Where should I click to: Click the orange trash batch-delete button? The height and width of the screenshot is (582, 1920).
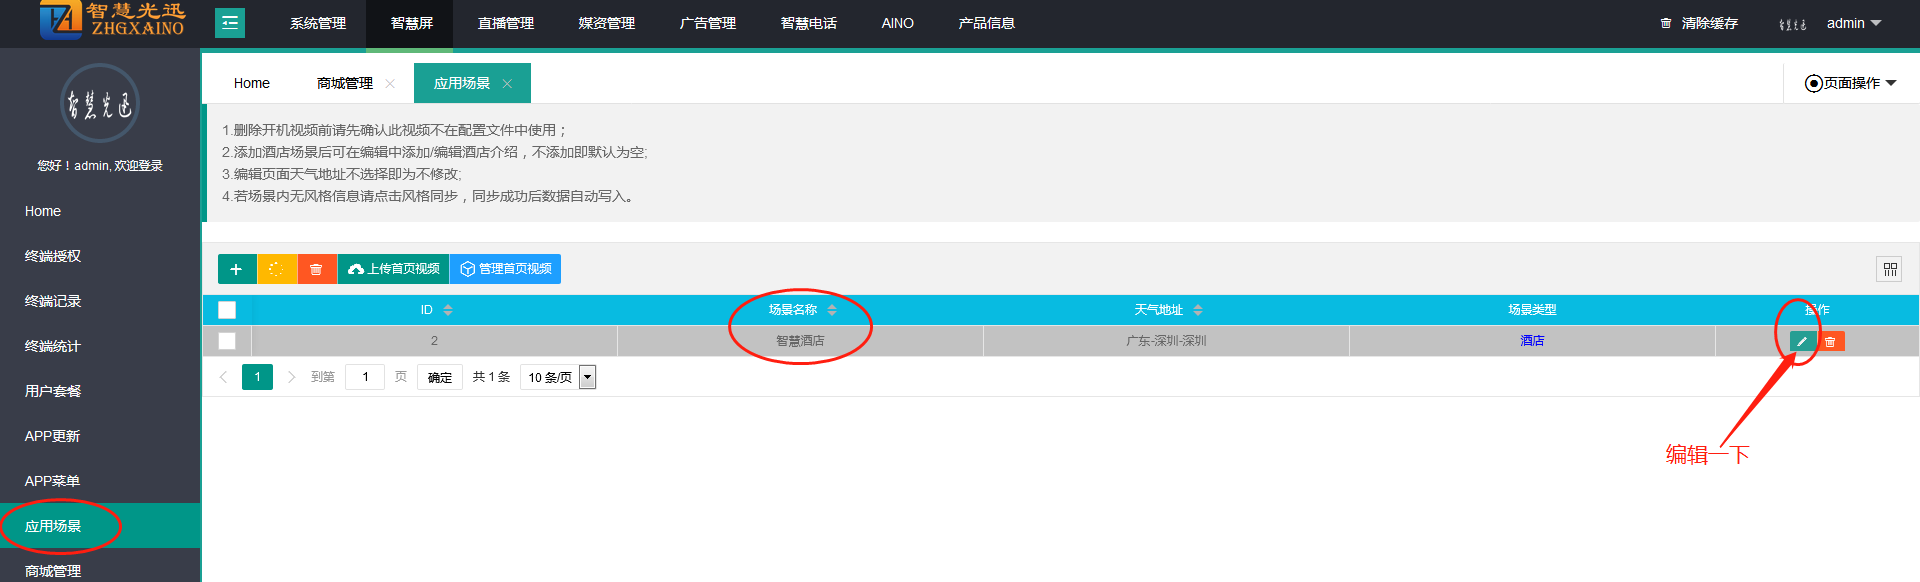(x=316, y=269)
